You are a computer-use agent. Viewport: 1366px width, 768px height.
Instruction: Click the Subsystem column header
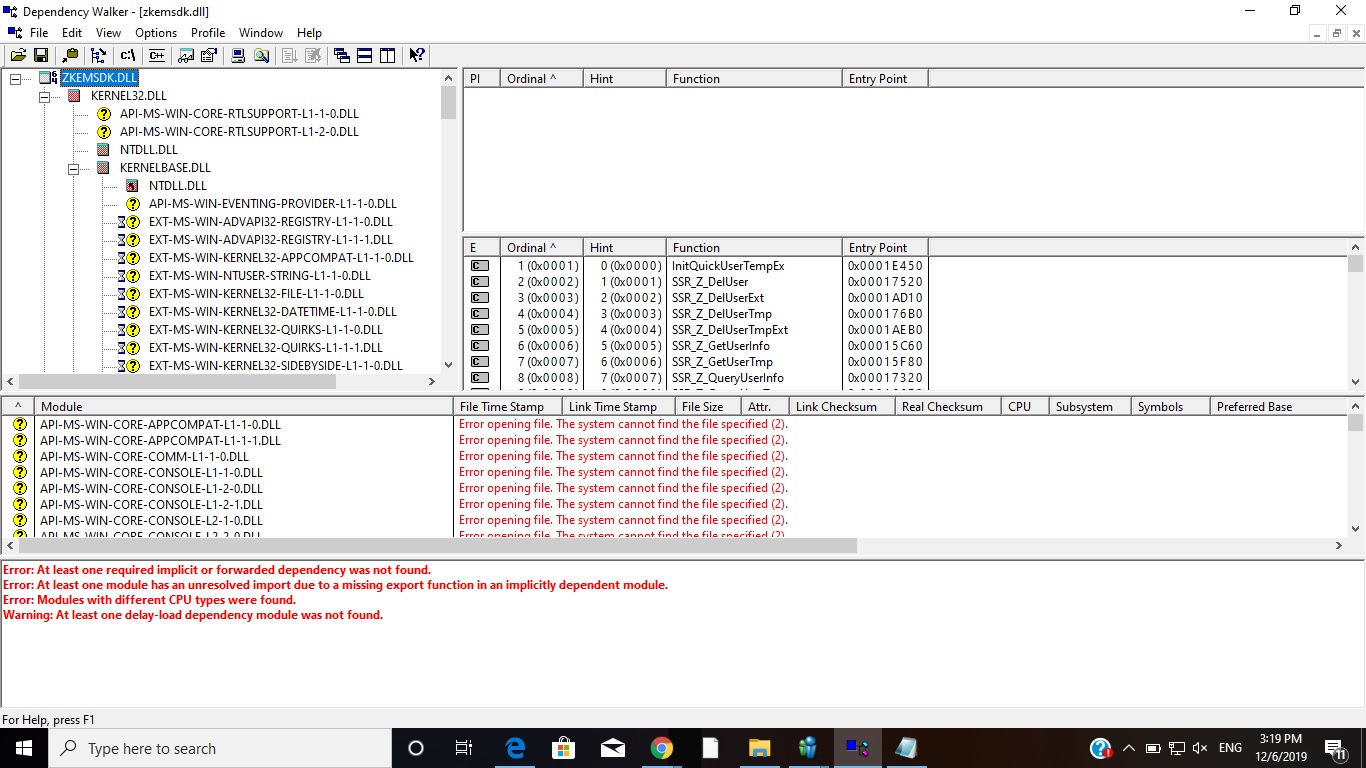1090,407
